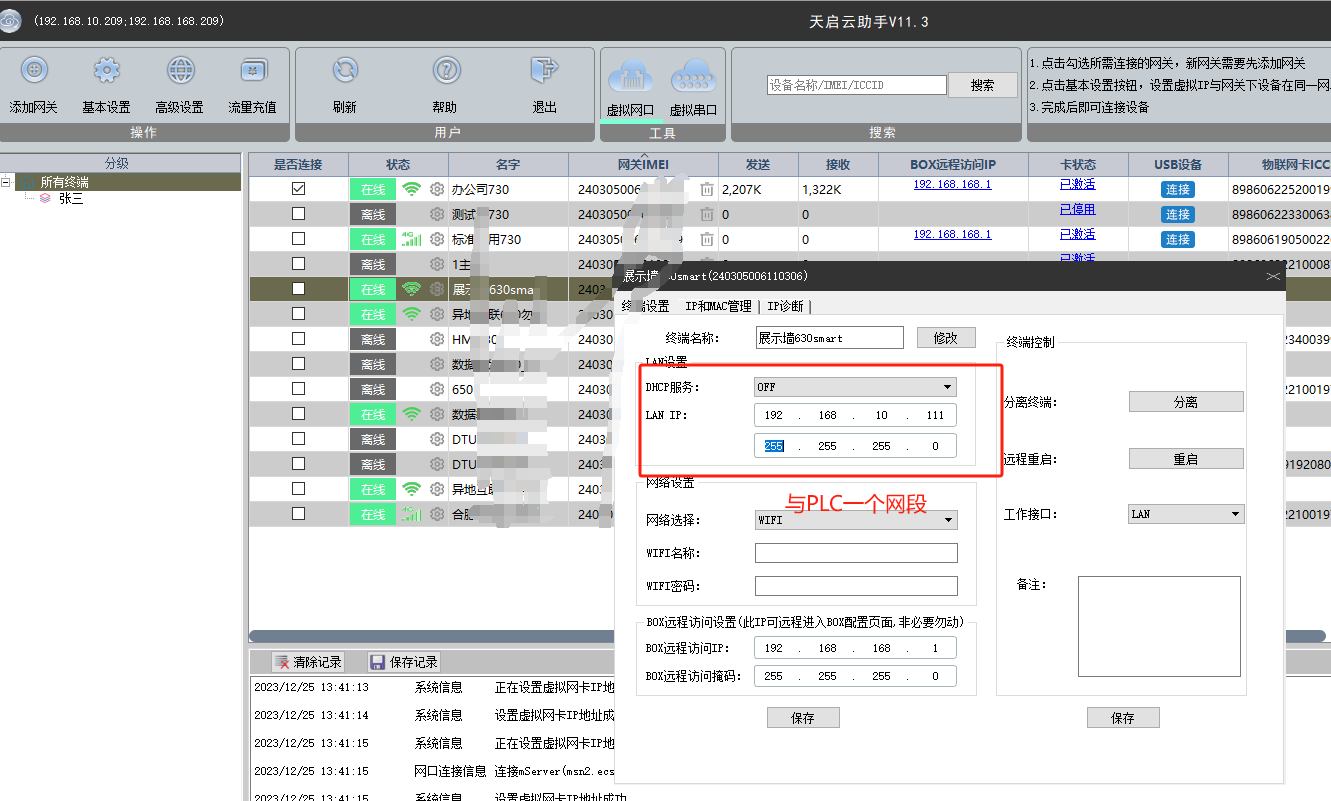Click the 分离 detach terminal button
This screenshot has width=1331, height=801.
(1186, 402)
